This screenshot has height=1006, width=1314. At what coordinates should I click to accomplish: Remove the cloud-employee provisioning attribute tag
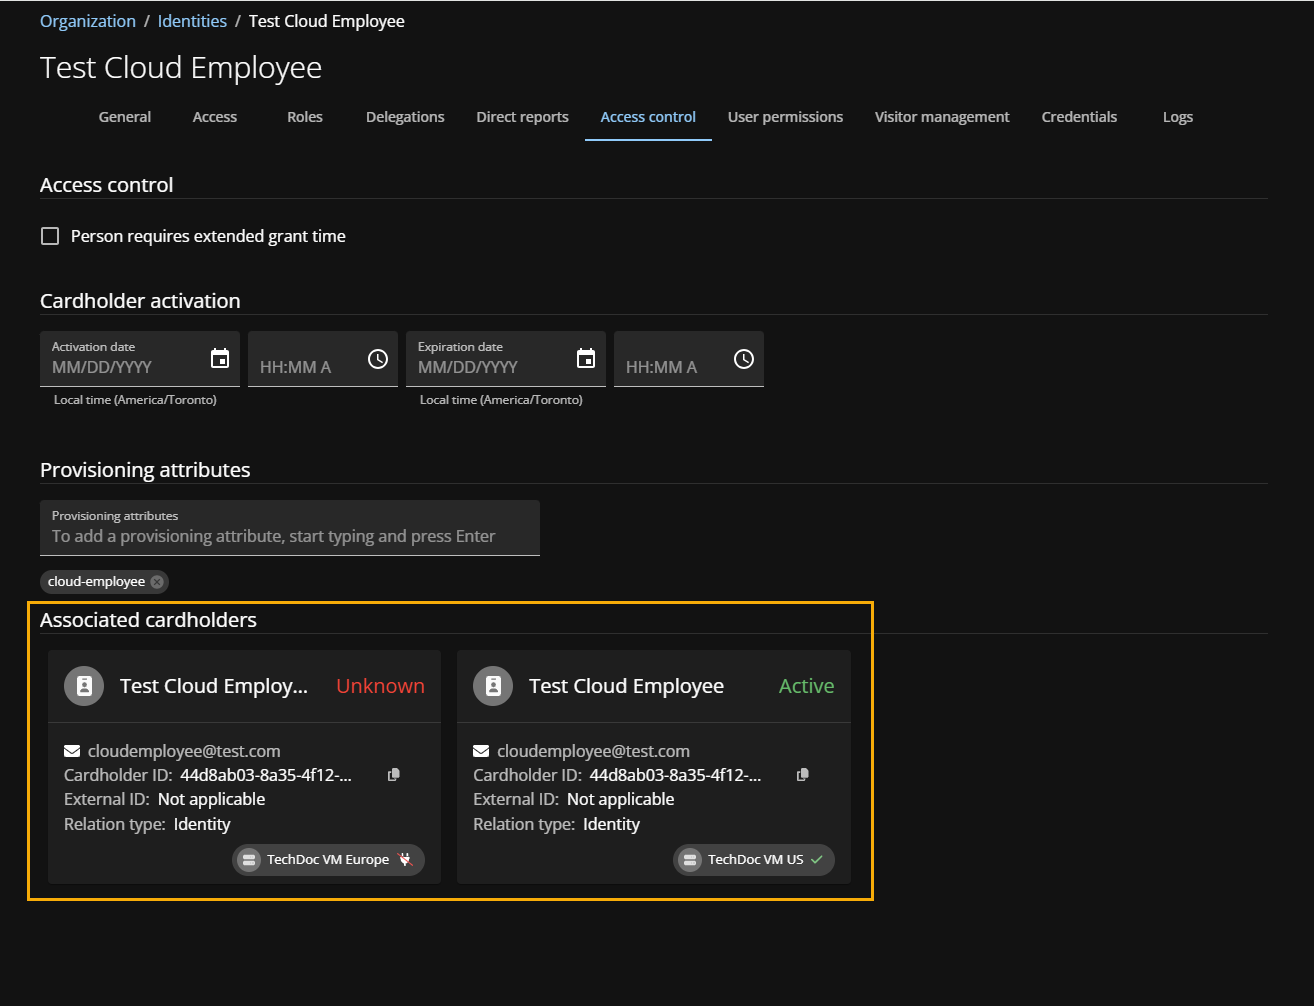tap(156, 581)
